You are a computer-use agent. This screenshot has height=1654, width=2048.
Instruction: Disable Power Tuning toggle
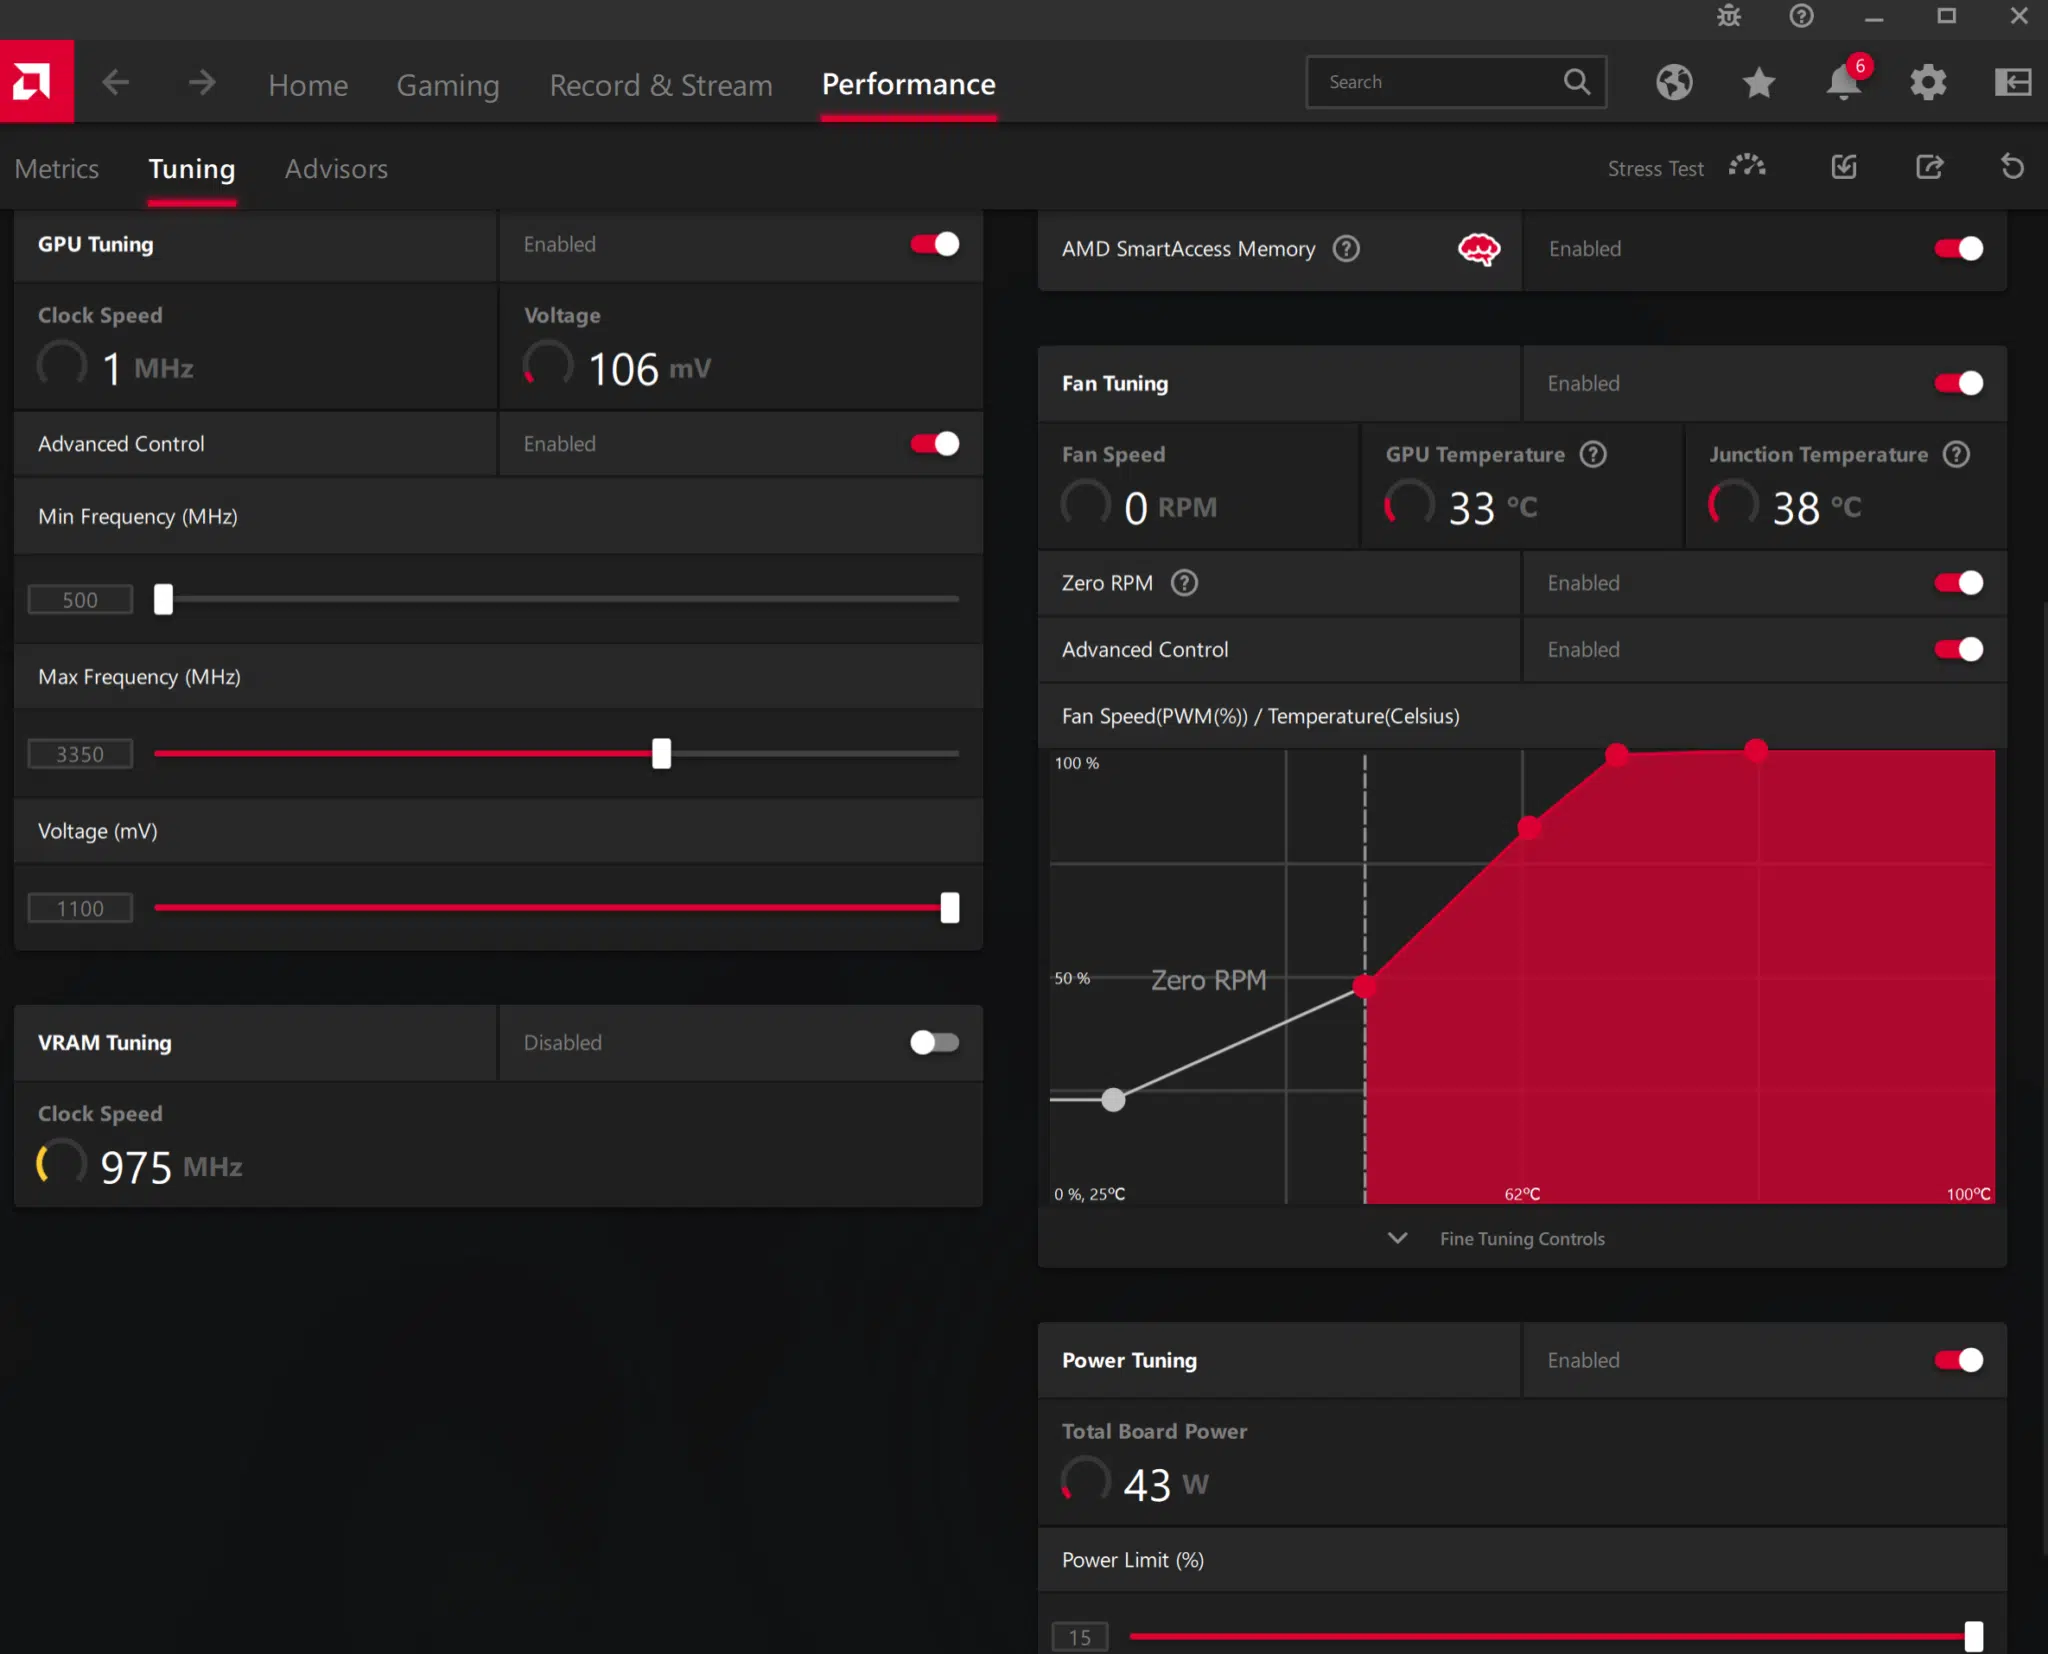point(1959,1360)
